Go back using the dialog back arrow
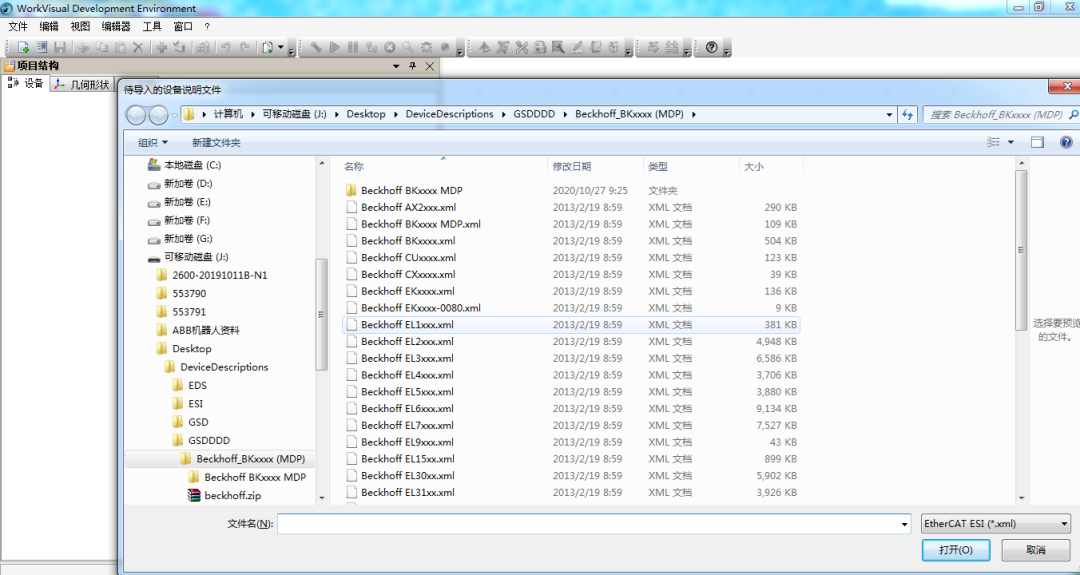 coord(136,115)
